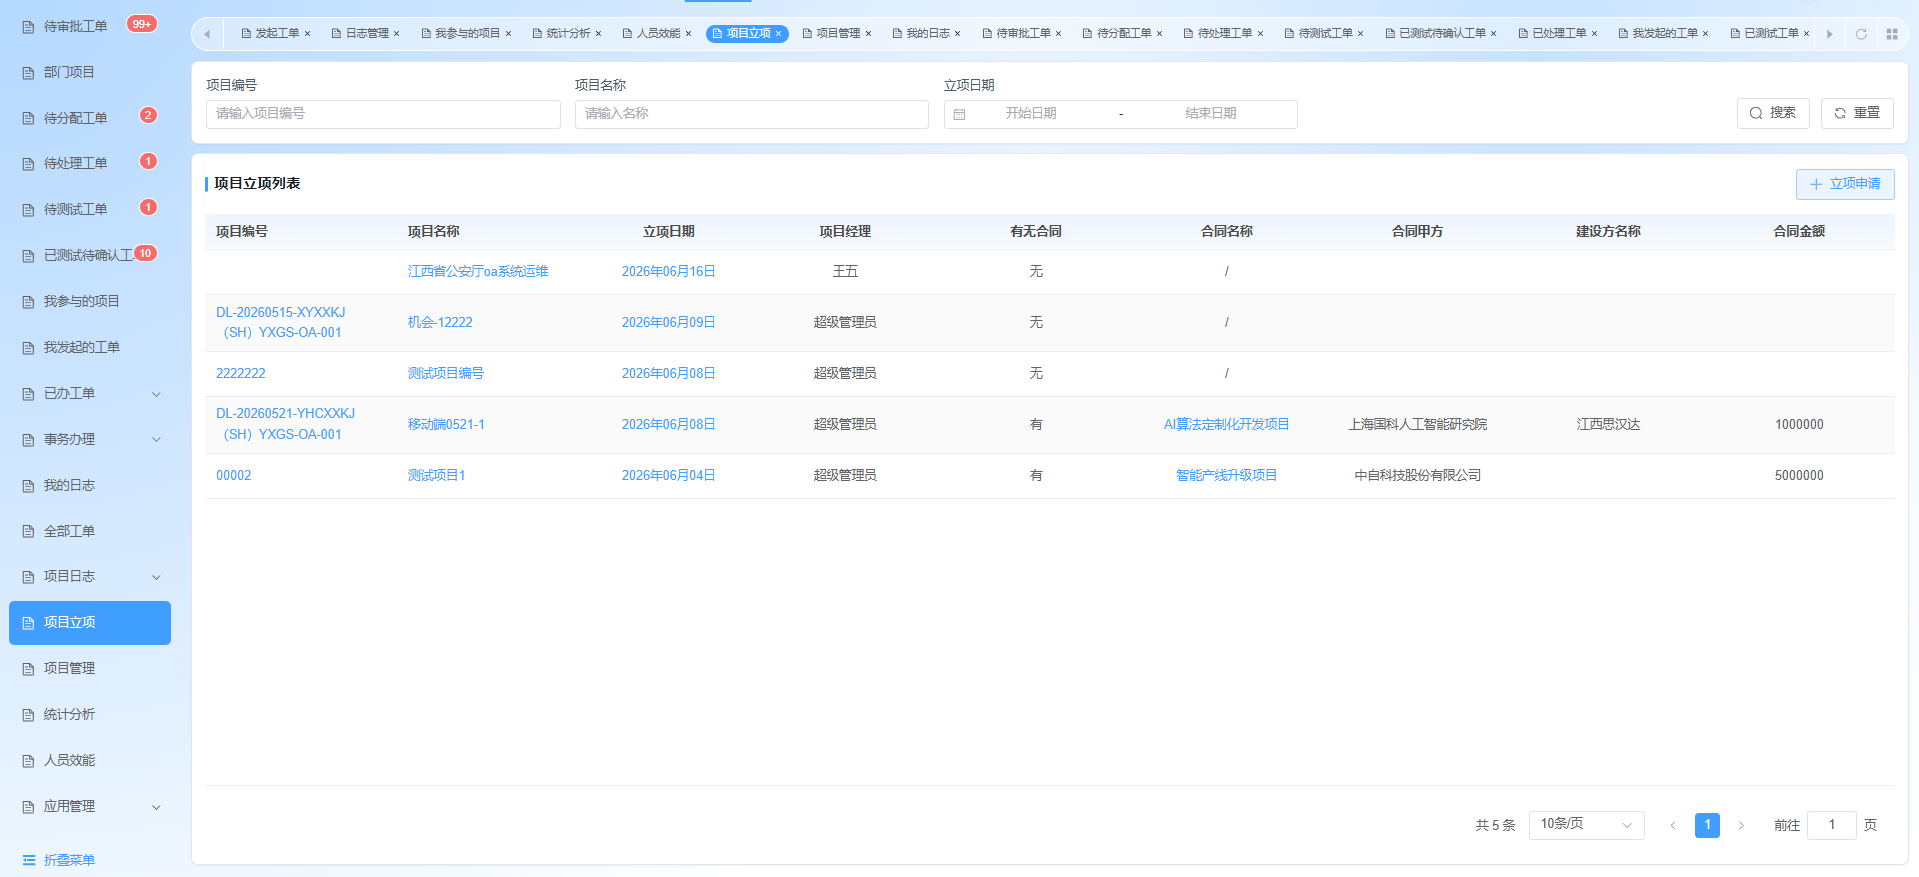Pick the 结束日期 end date field
This screenshot has height=877, width=1919.
pos(1211,114)
